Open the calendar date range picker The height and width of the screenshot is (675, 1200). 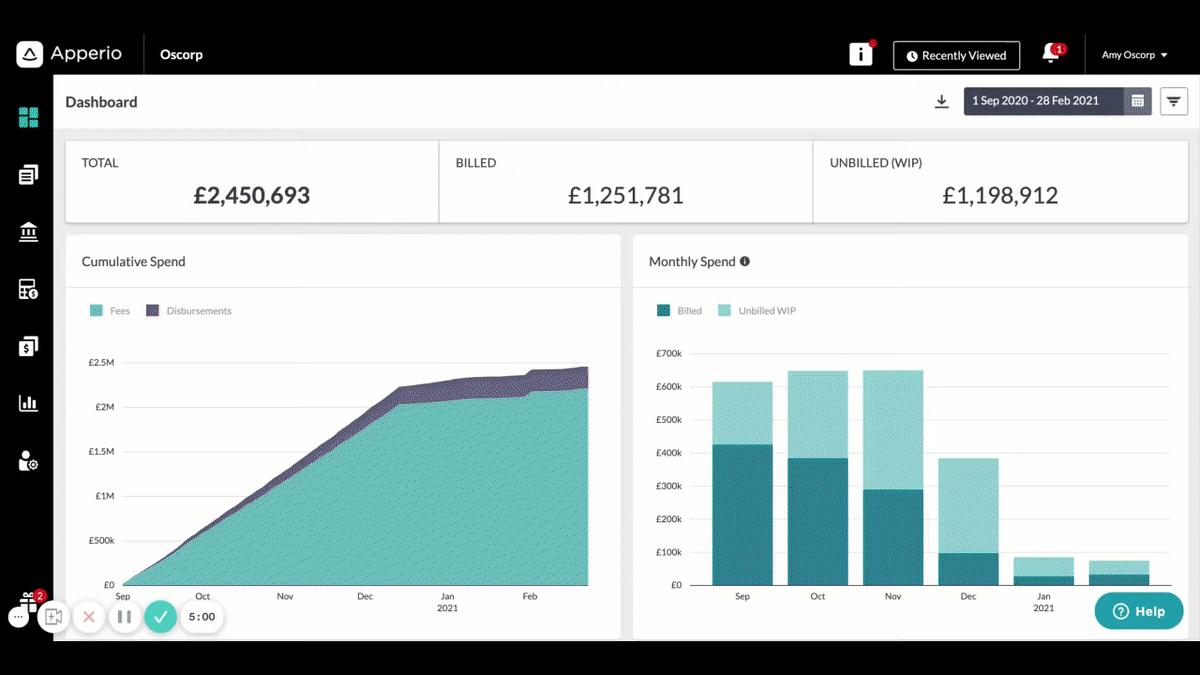click(1138, 101)
